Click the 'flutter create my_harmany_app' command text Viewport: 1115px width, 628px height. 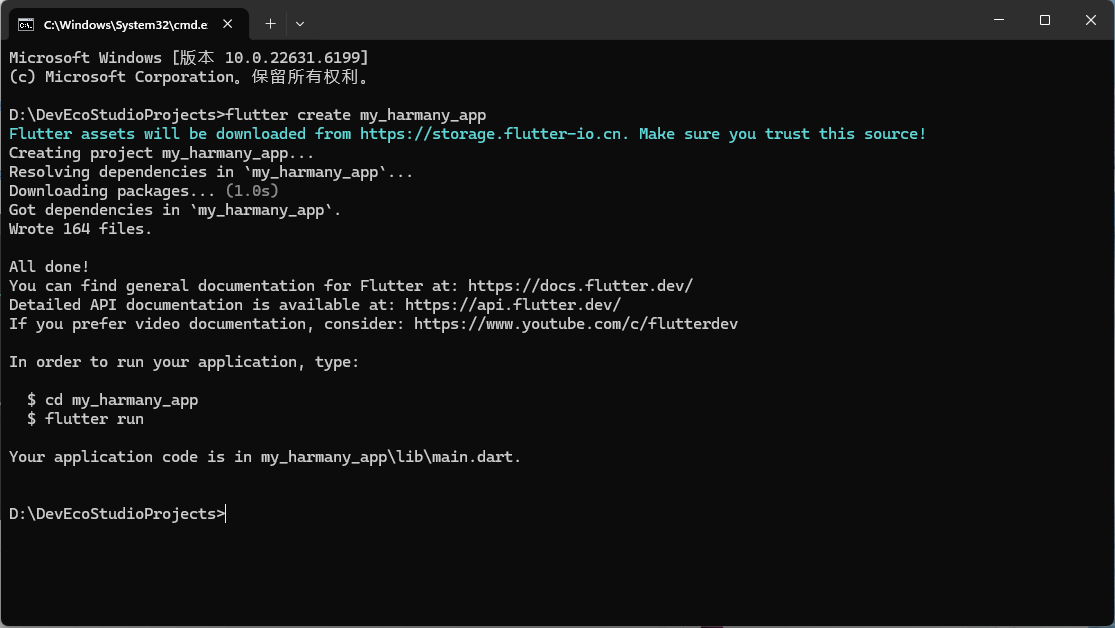click(356, 115)
